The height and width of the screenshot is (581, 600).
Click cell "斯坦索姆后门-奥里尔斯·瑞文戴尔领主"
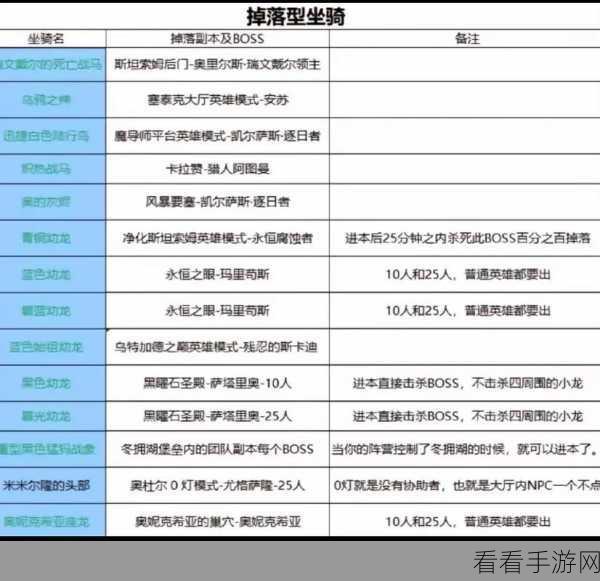tap(217, 64)
